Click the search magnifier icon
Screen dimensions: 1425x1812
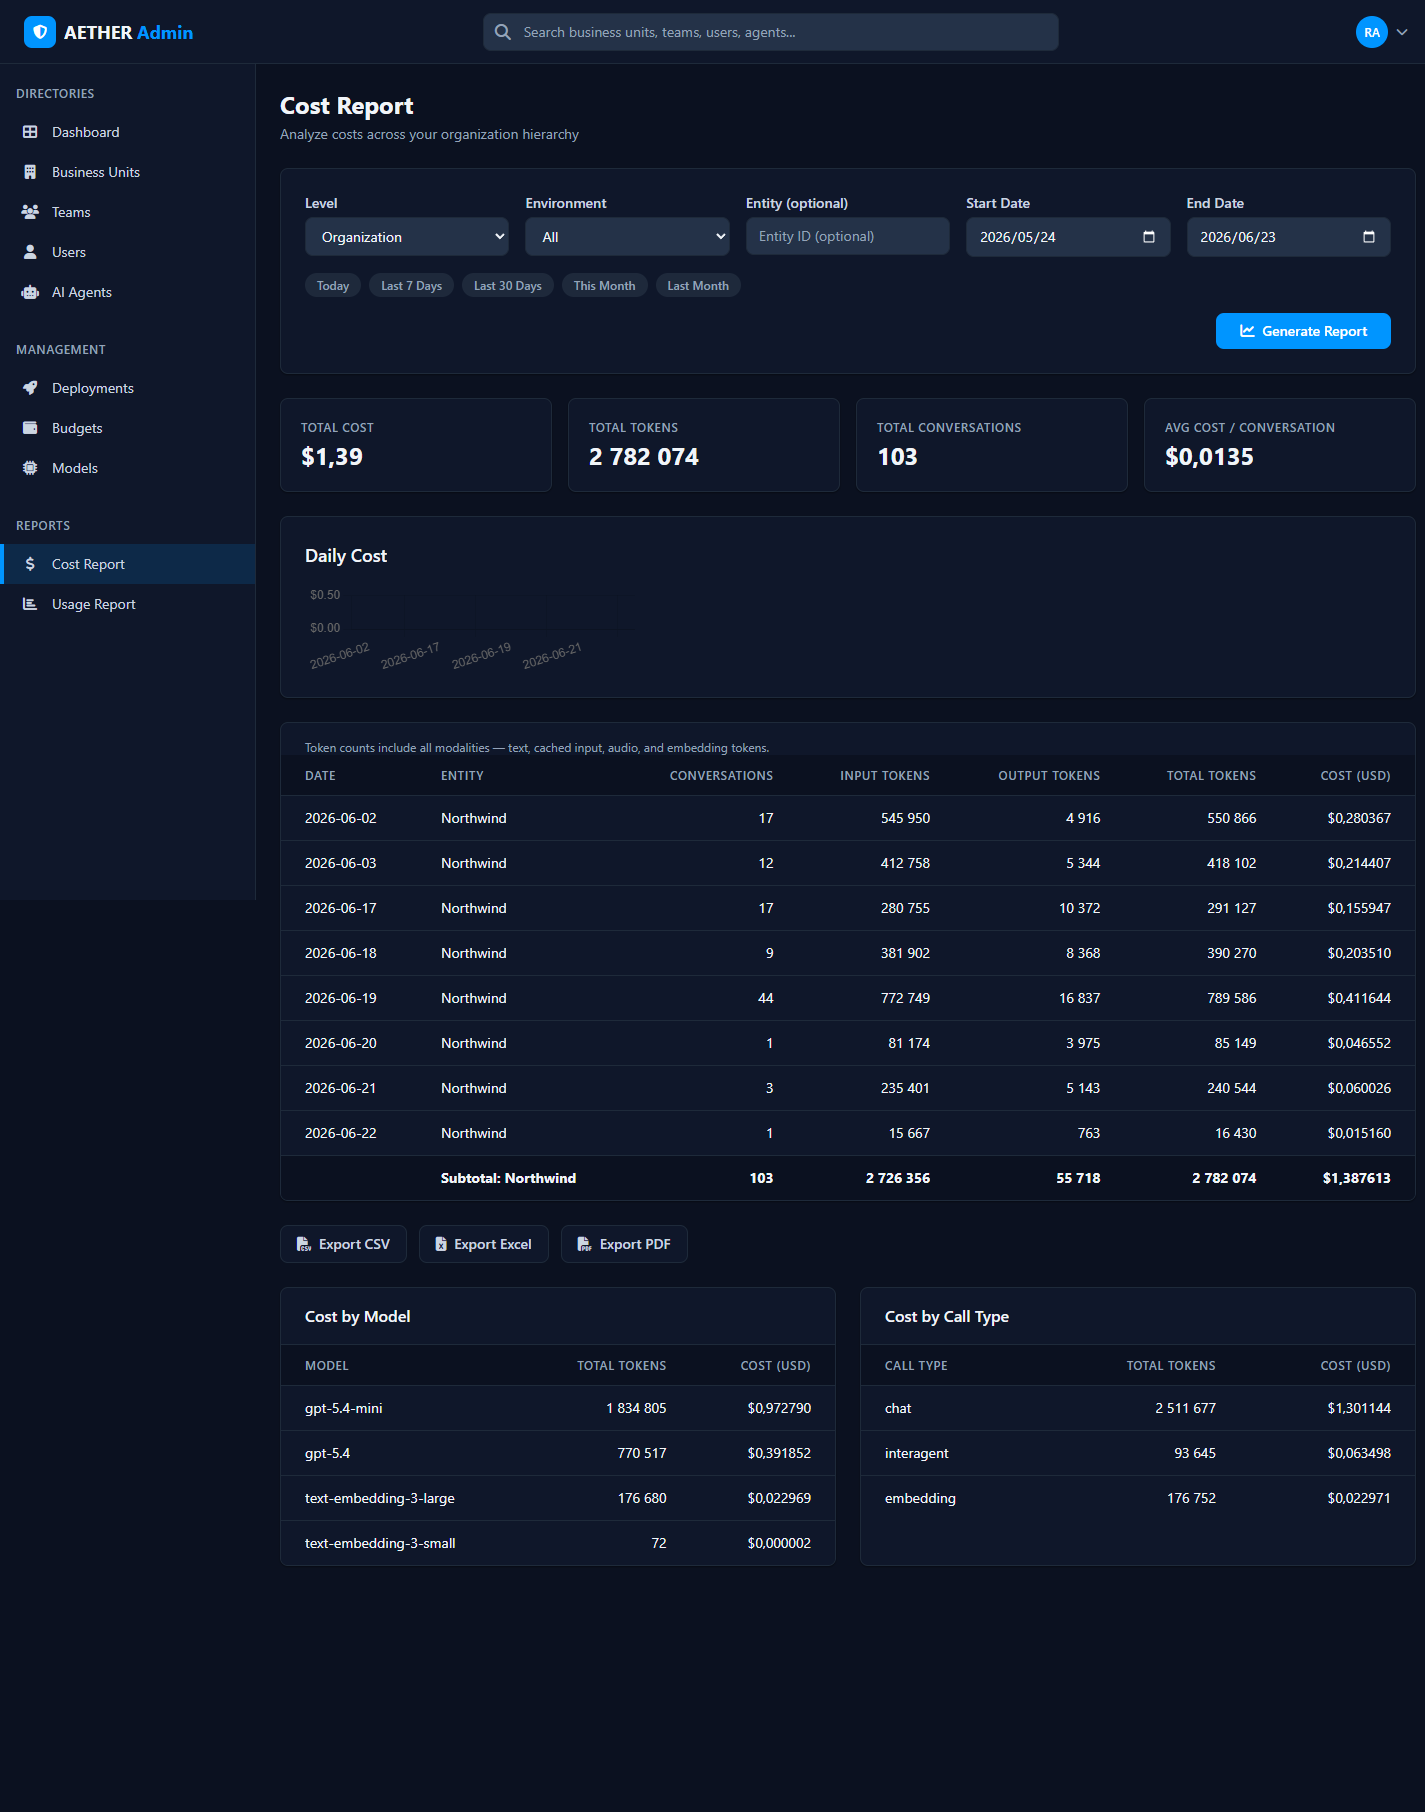[x=503, y=32]
